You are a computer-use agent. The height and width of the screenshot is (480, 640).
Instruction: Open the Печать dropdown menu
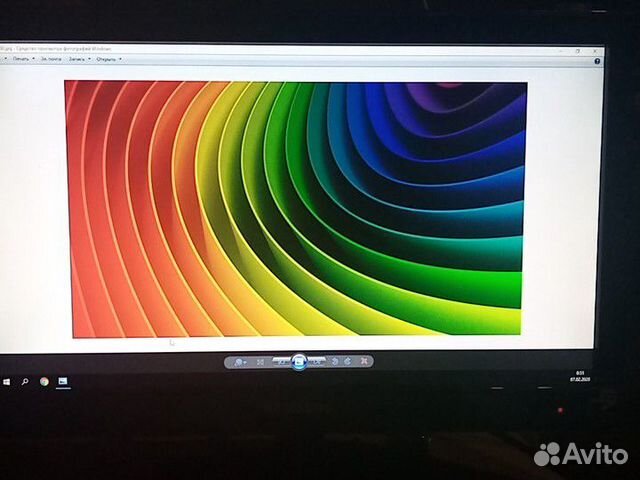20,58
